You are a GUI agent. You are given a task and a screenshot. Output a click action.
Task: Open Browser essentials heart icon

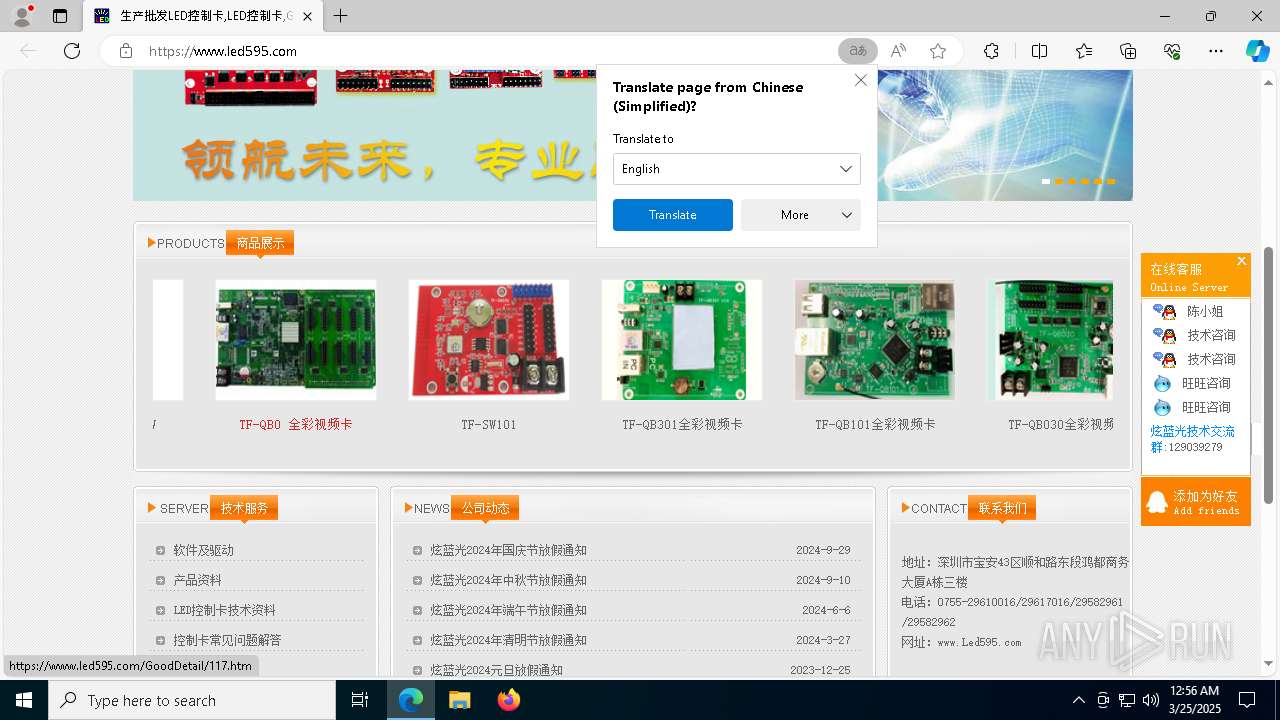1172,51
